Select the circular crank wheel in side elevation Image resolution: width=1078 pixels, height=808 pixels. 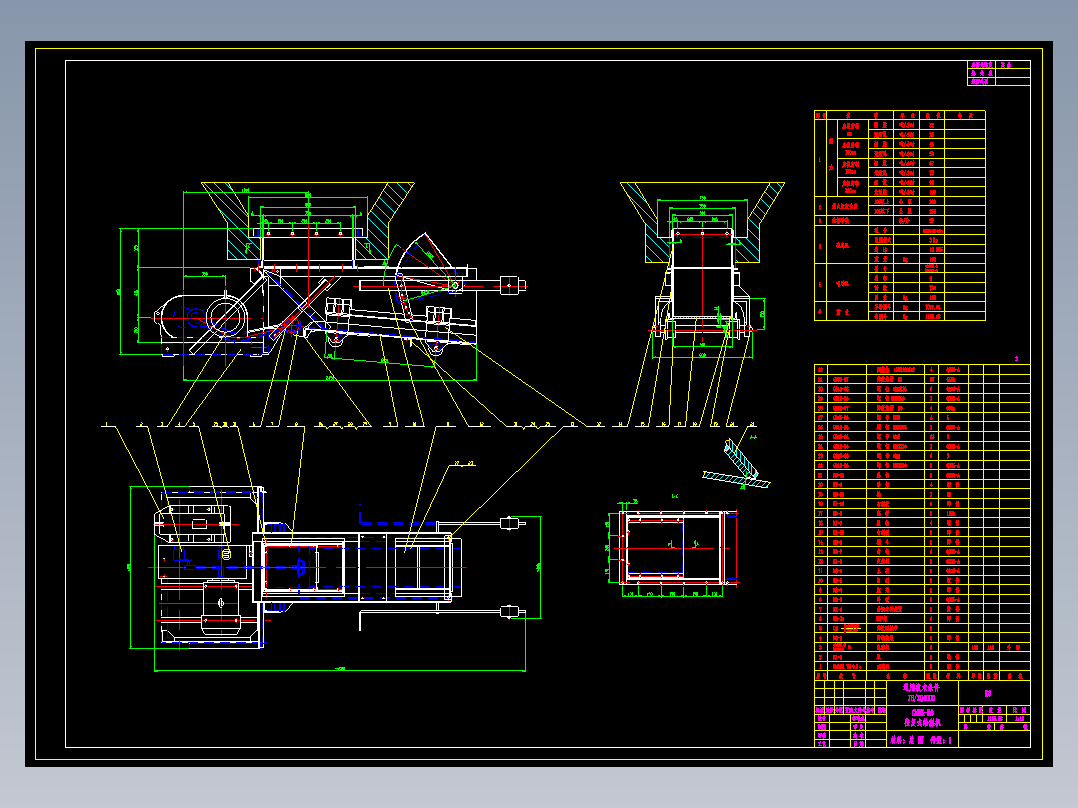[226, 317]
